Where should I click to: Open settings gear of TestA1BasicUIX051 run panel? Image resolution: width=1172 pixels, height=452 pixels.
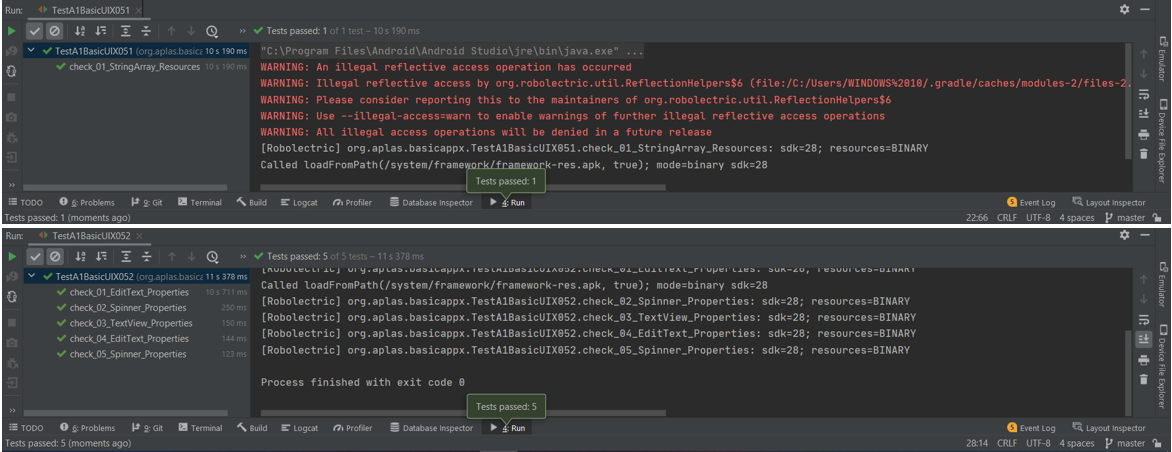(x=1125, y=8)
